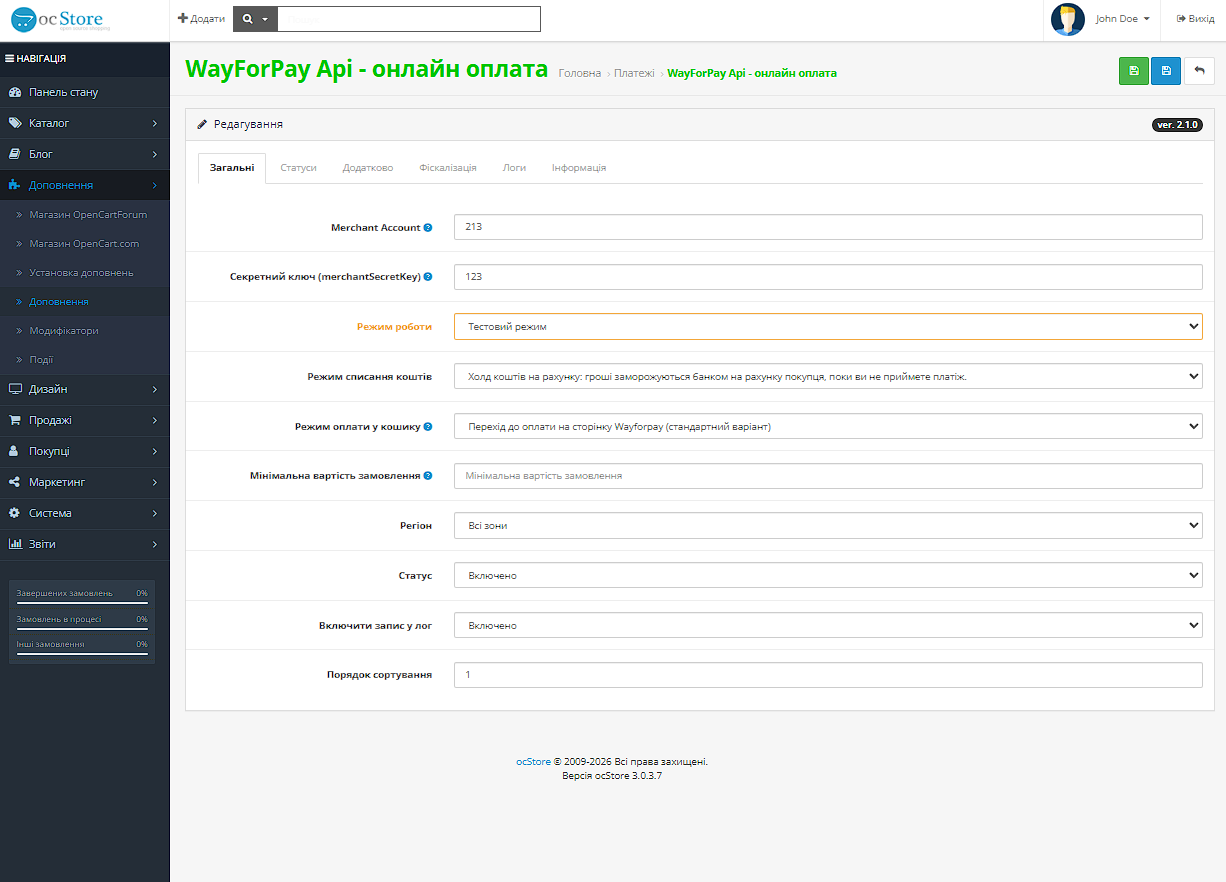Image resolution: width=1226 pixels, height=882 pixels.
Task: Click the WayForPay Api breadcrumb link
Action: point(752,73)
